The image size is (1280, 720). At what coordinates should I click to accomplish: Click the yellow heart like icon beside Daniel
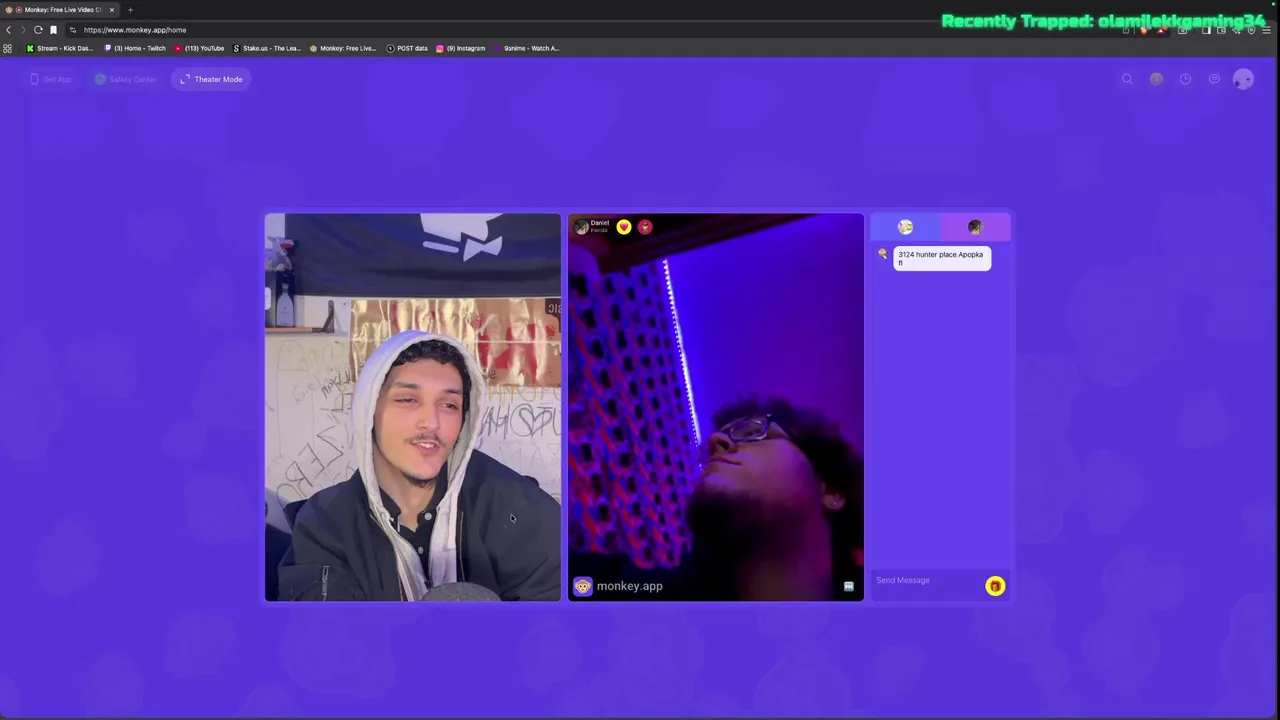tap(624, 227)
